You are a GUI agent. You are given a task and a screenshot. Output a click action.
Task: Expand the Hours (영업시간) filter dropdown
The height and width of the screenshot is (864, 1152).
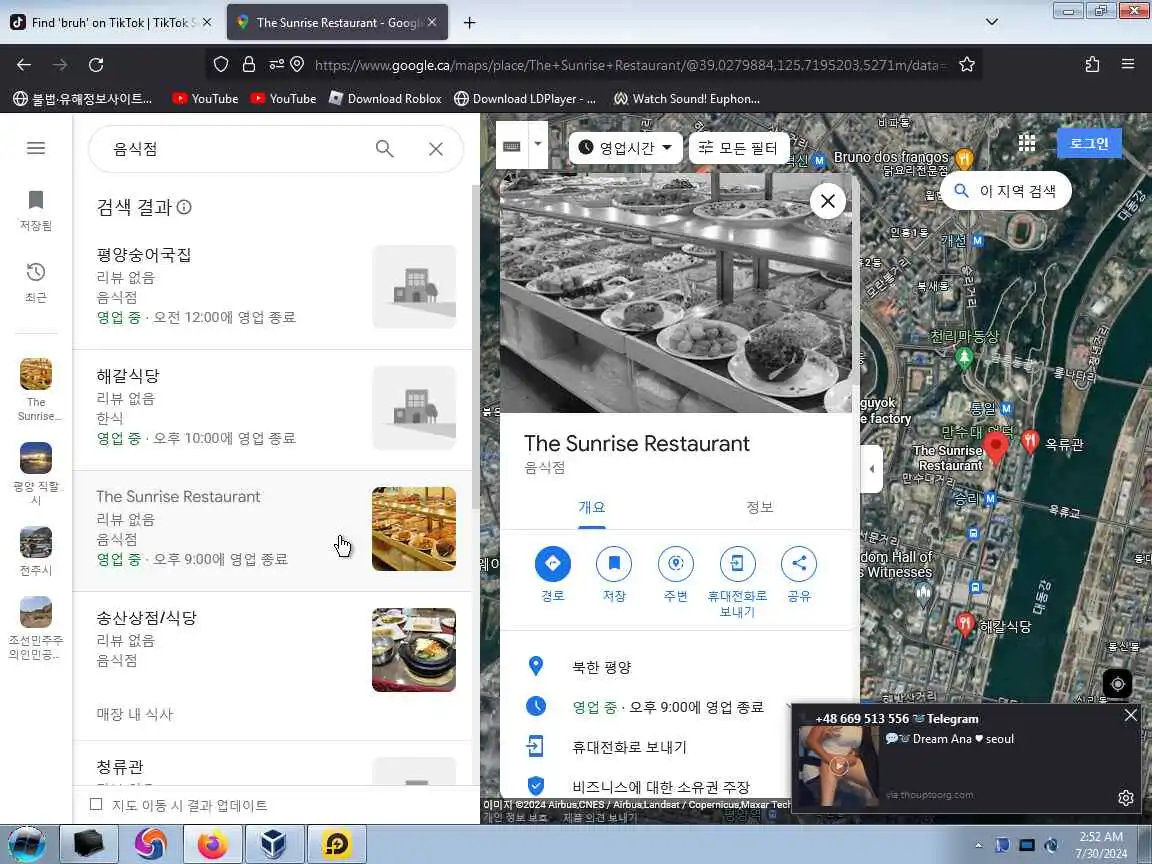coord(625,148)
